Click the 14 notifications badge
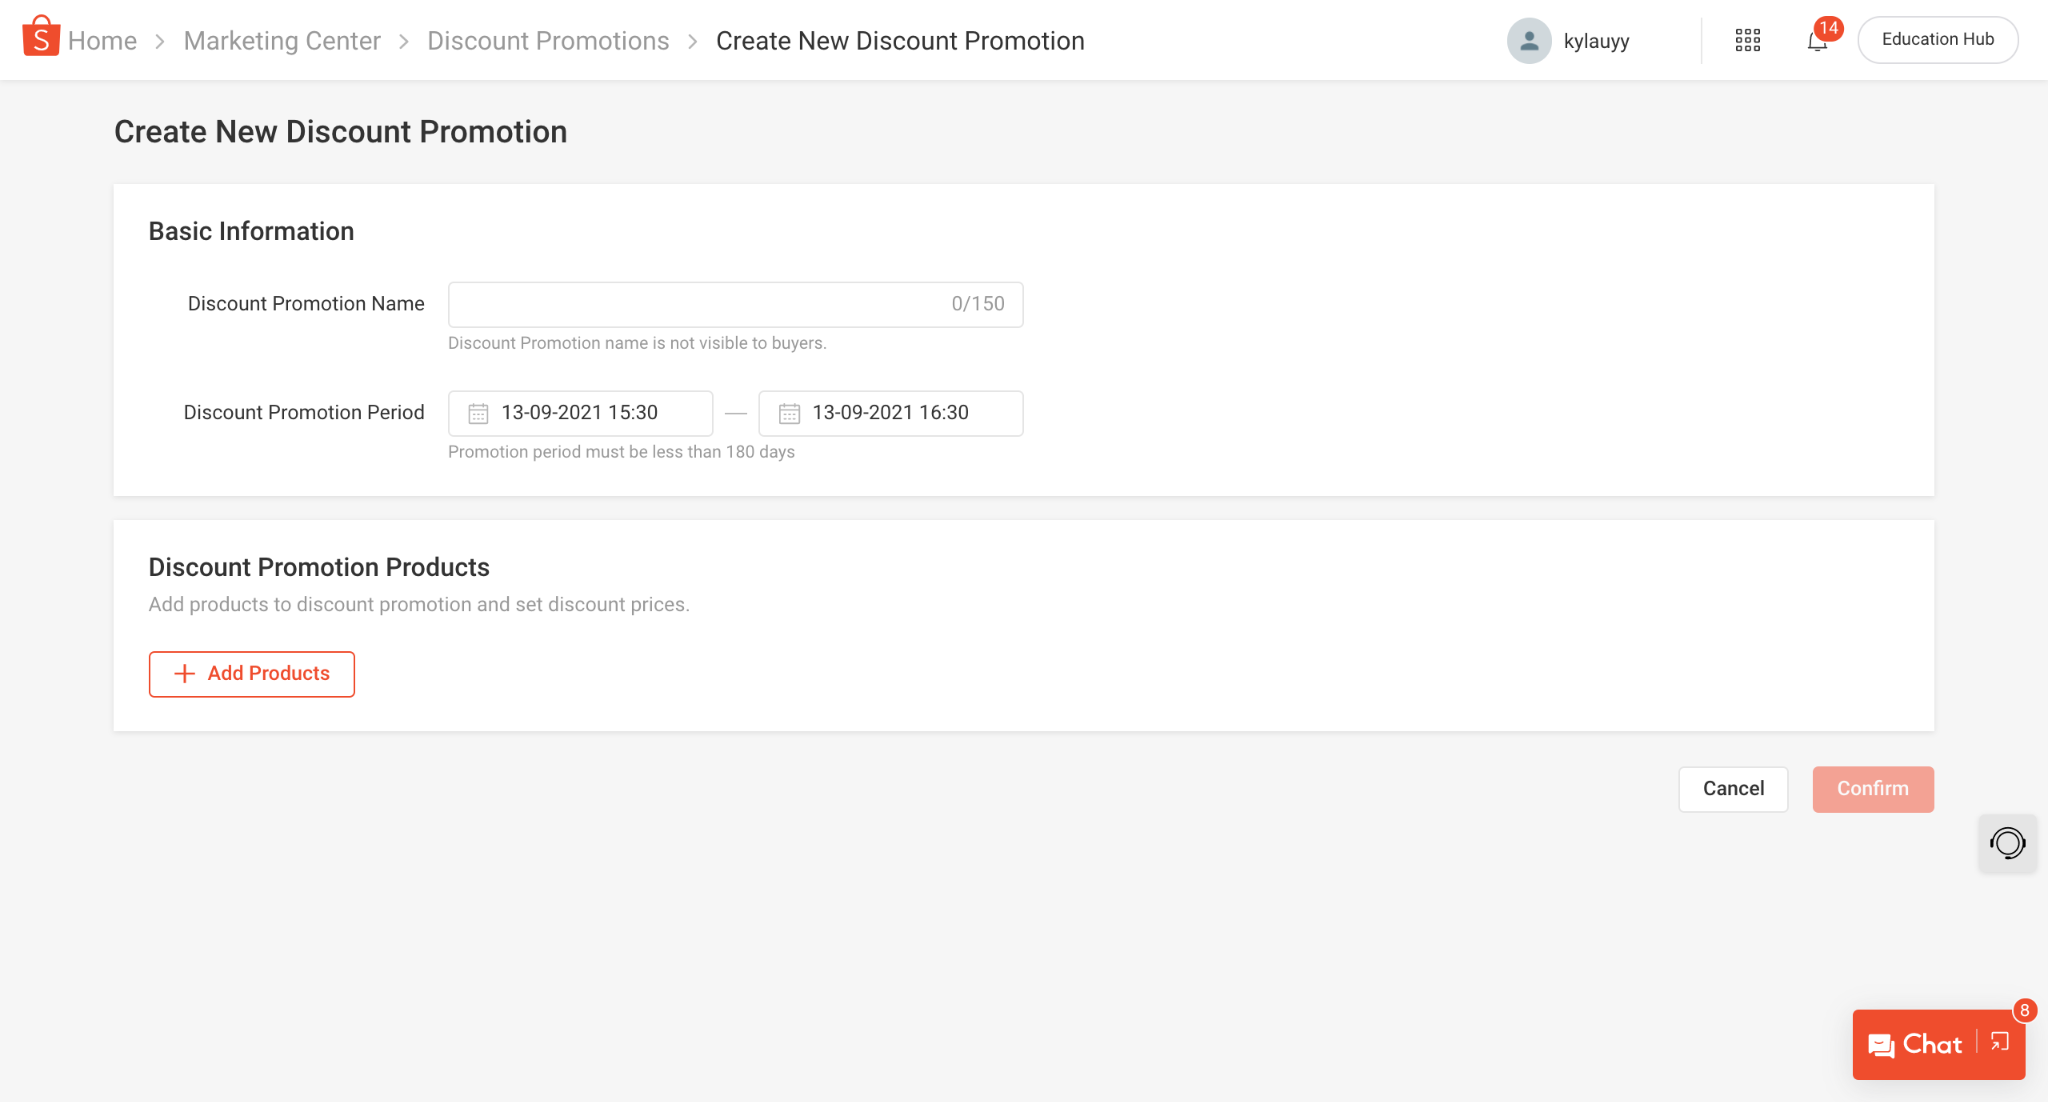 pyautogui.click(x=1829, y=28)
